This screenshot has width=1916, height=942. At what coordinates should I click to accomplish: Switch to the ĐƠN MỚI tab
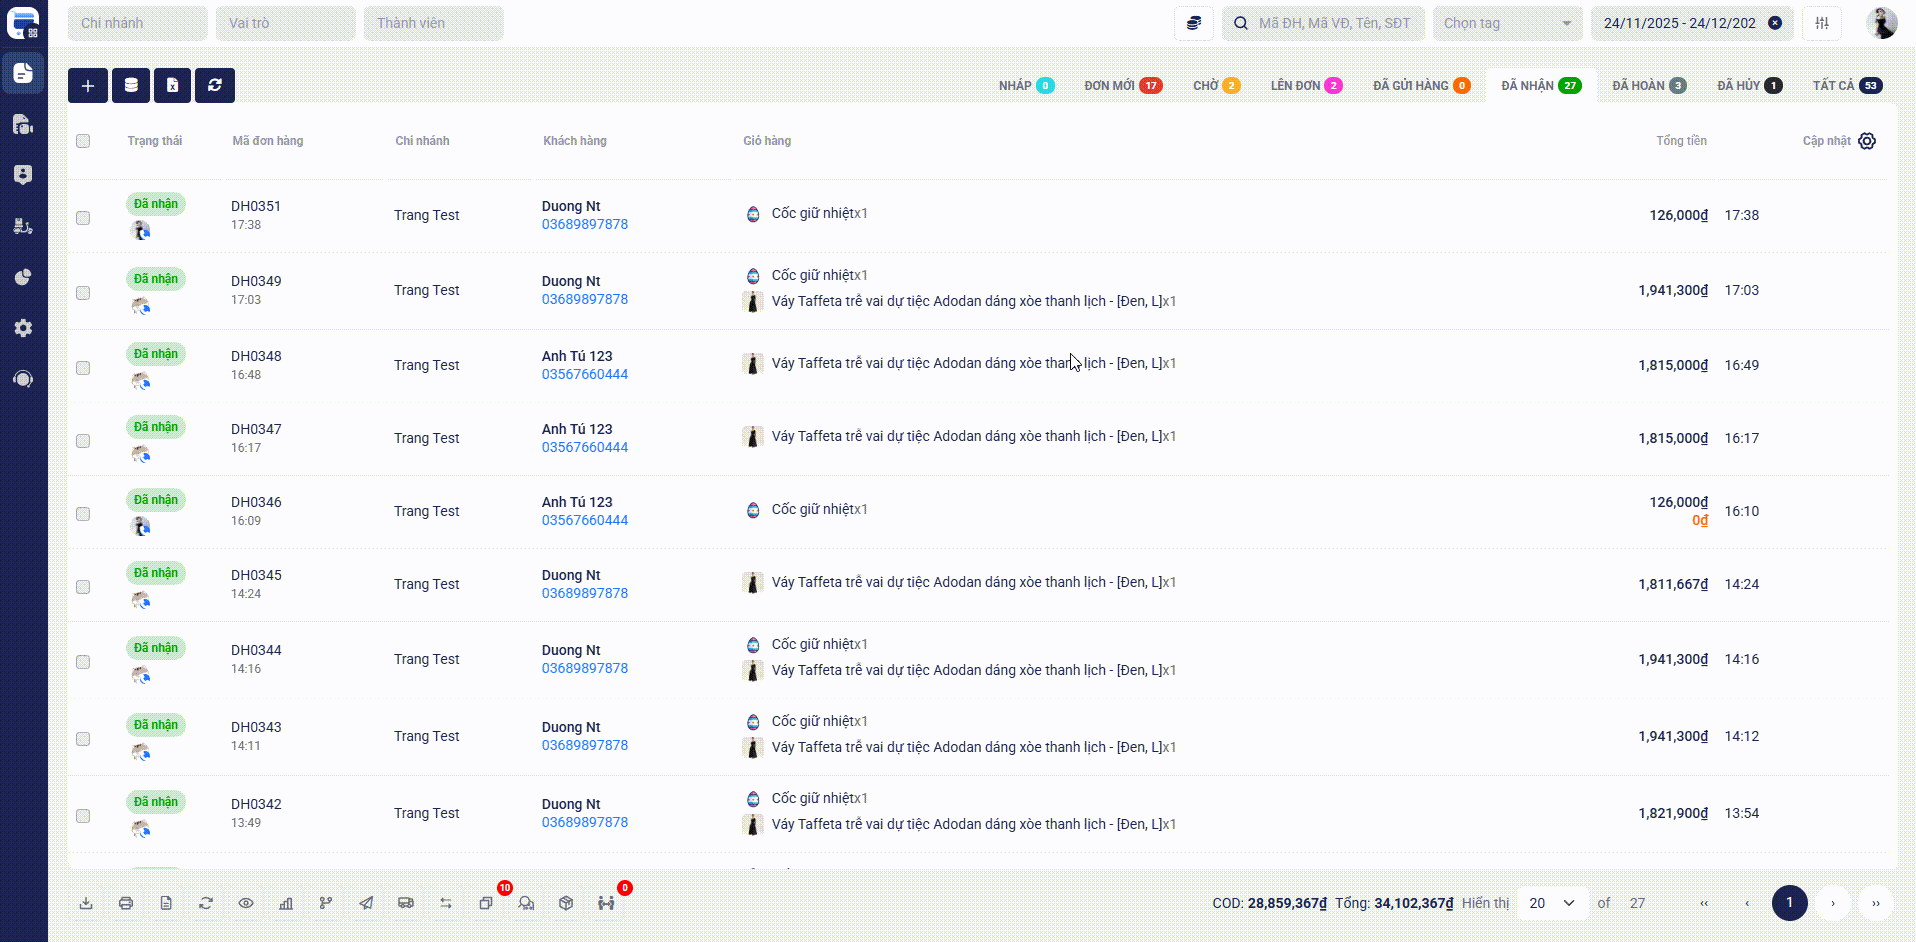pos(1122,86)
